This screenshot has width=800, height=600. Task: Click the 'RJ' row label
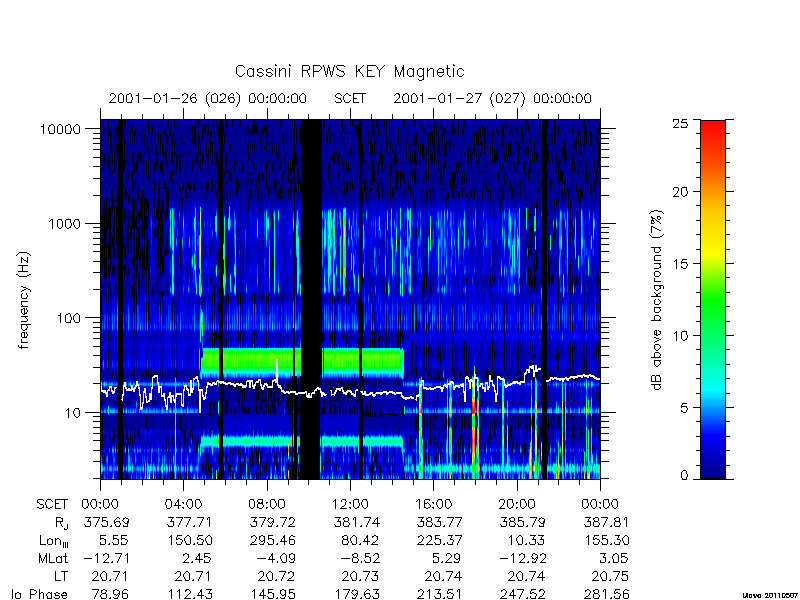[61, 523]
